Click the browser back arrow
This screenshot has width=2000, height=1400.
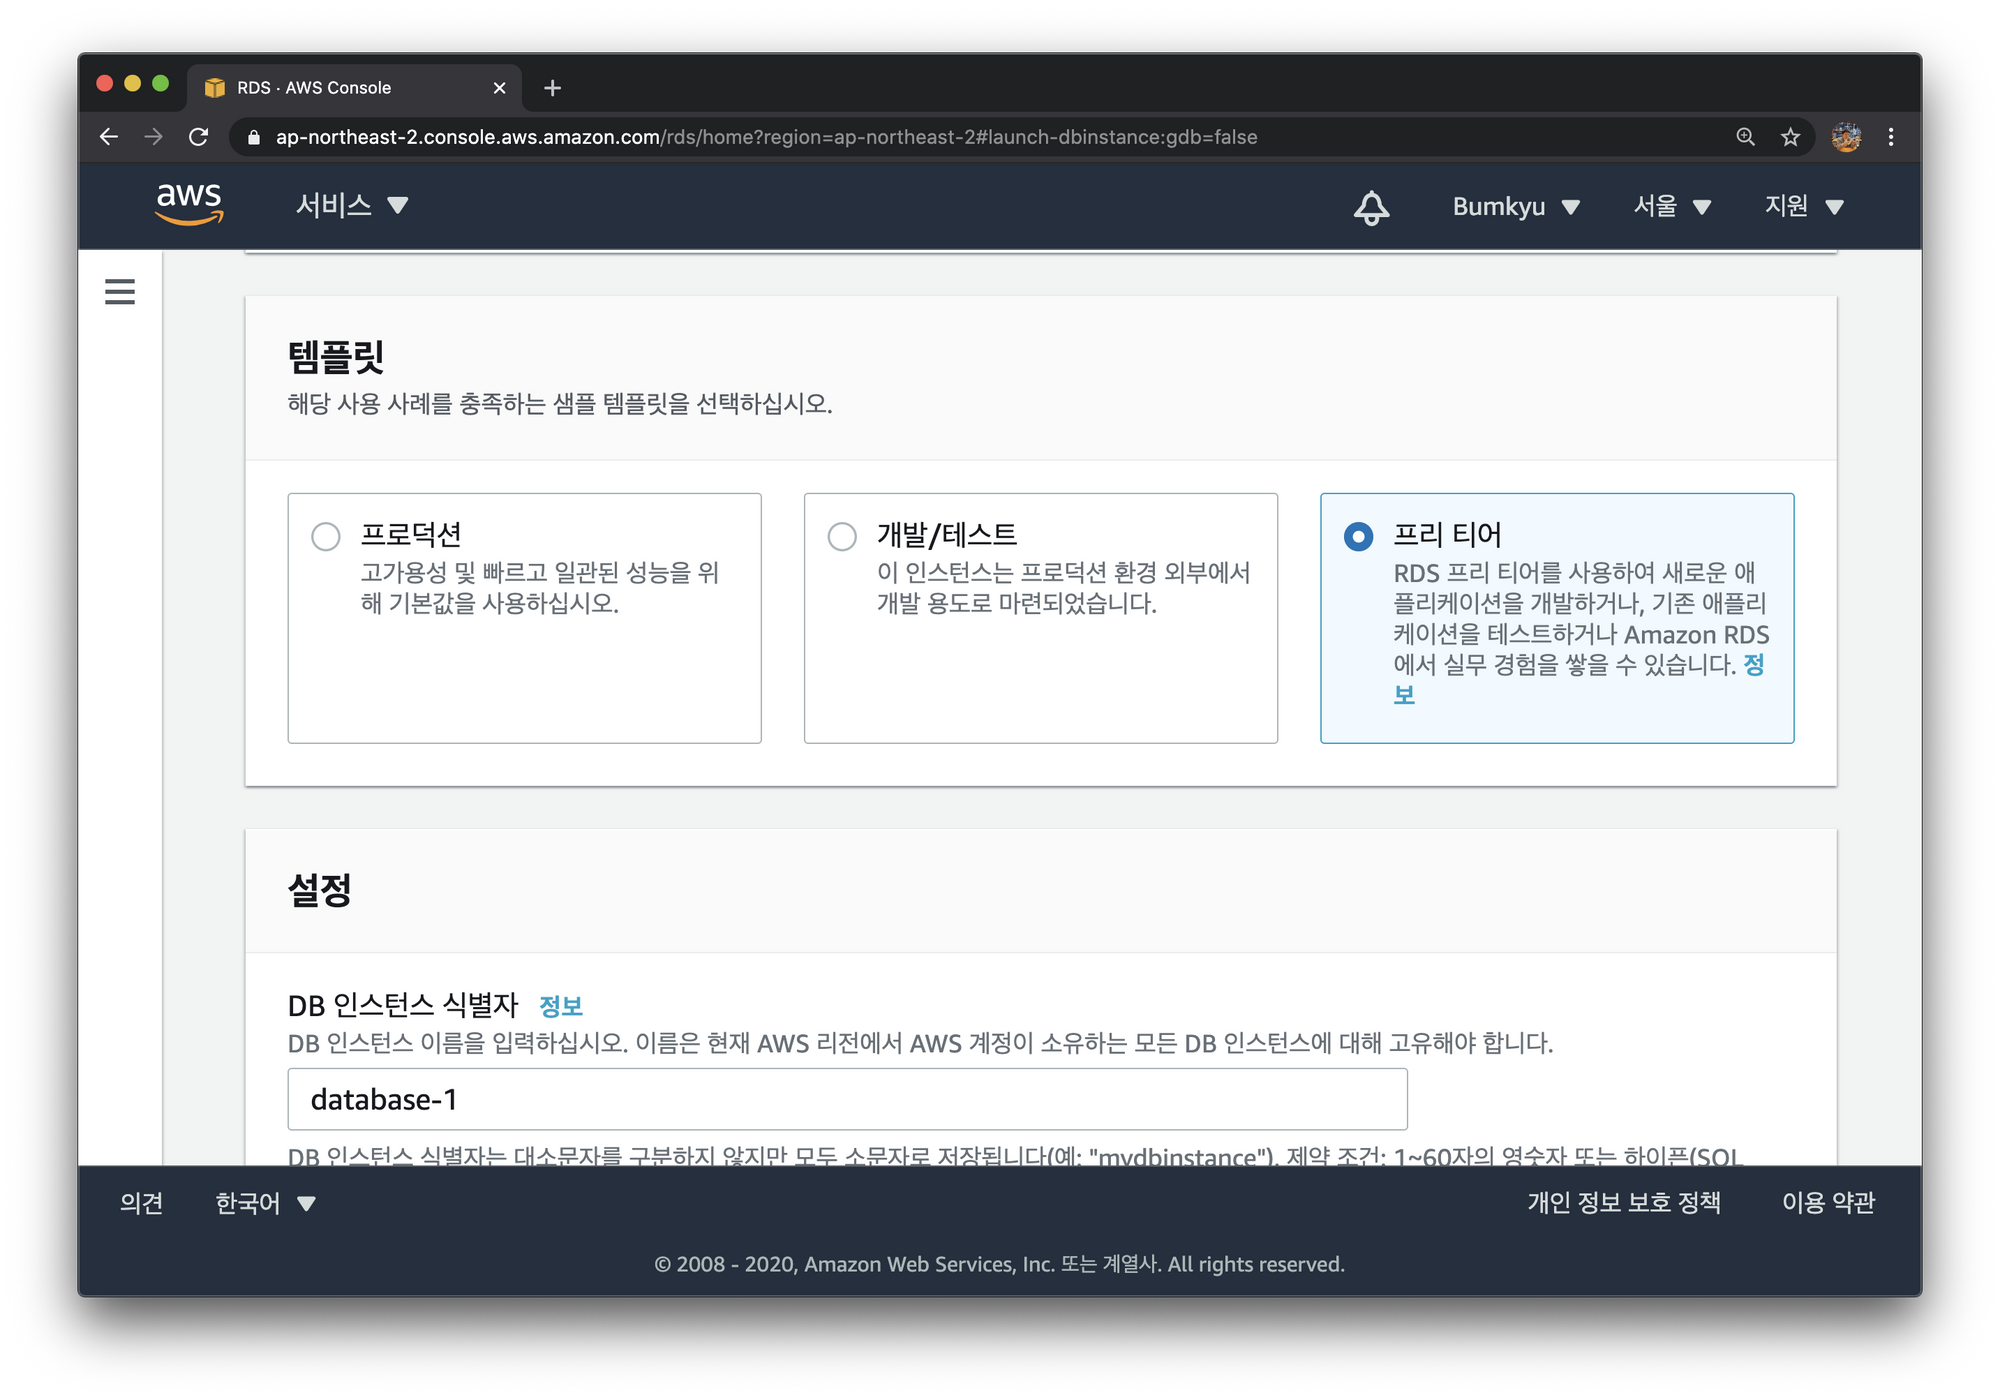[109, 137]
